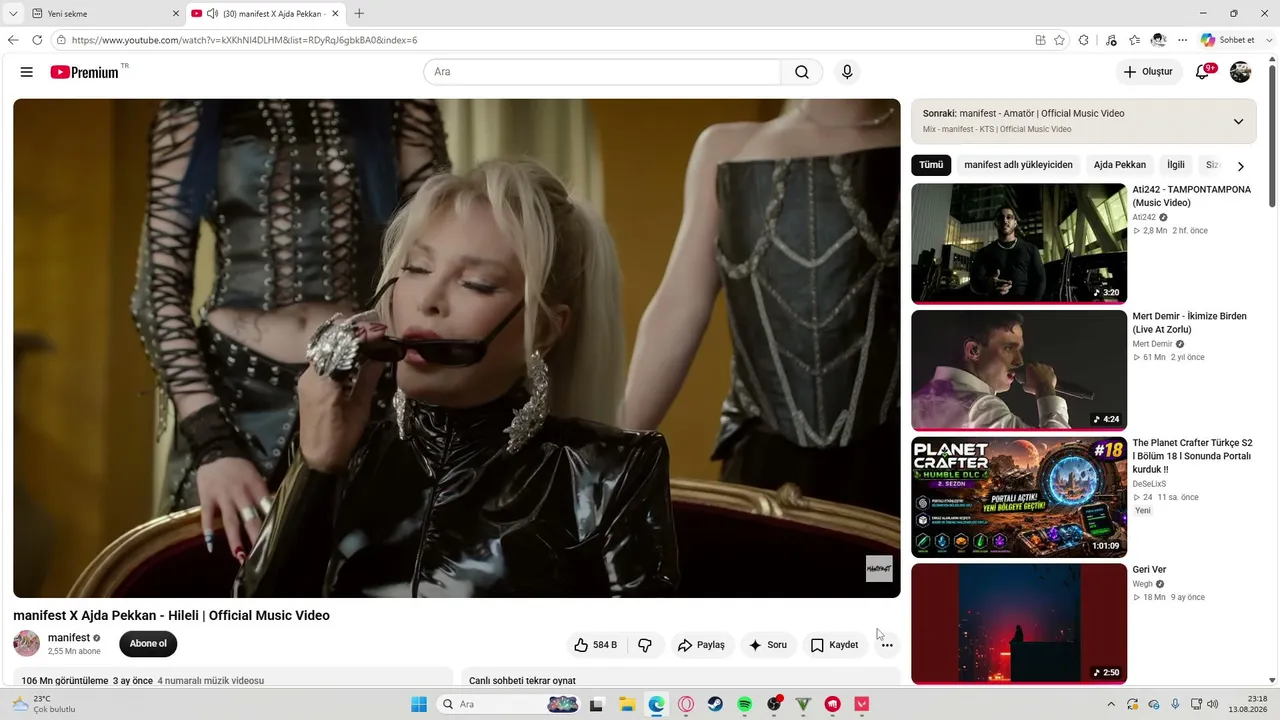Expand the next-up playlist panel chevron
Image resolution: width=1280 pixels, height=720 pixels.
[1238, 121]
